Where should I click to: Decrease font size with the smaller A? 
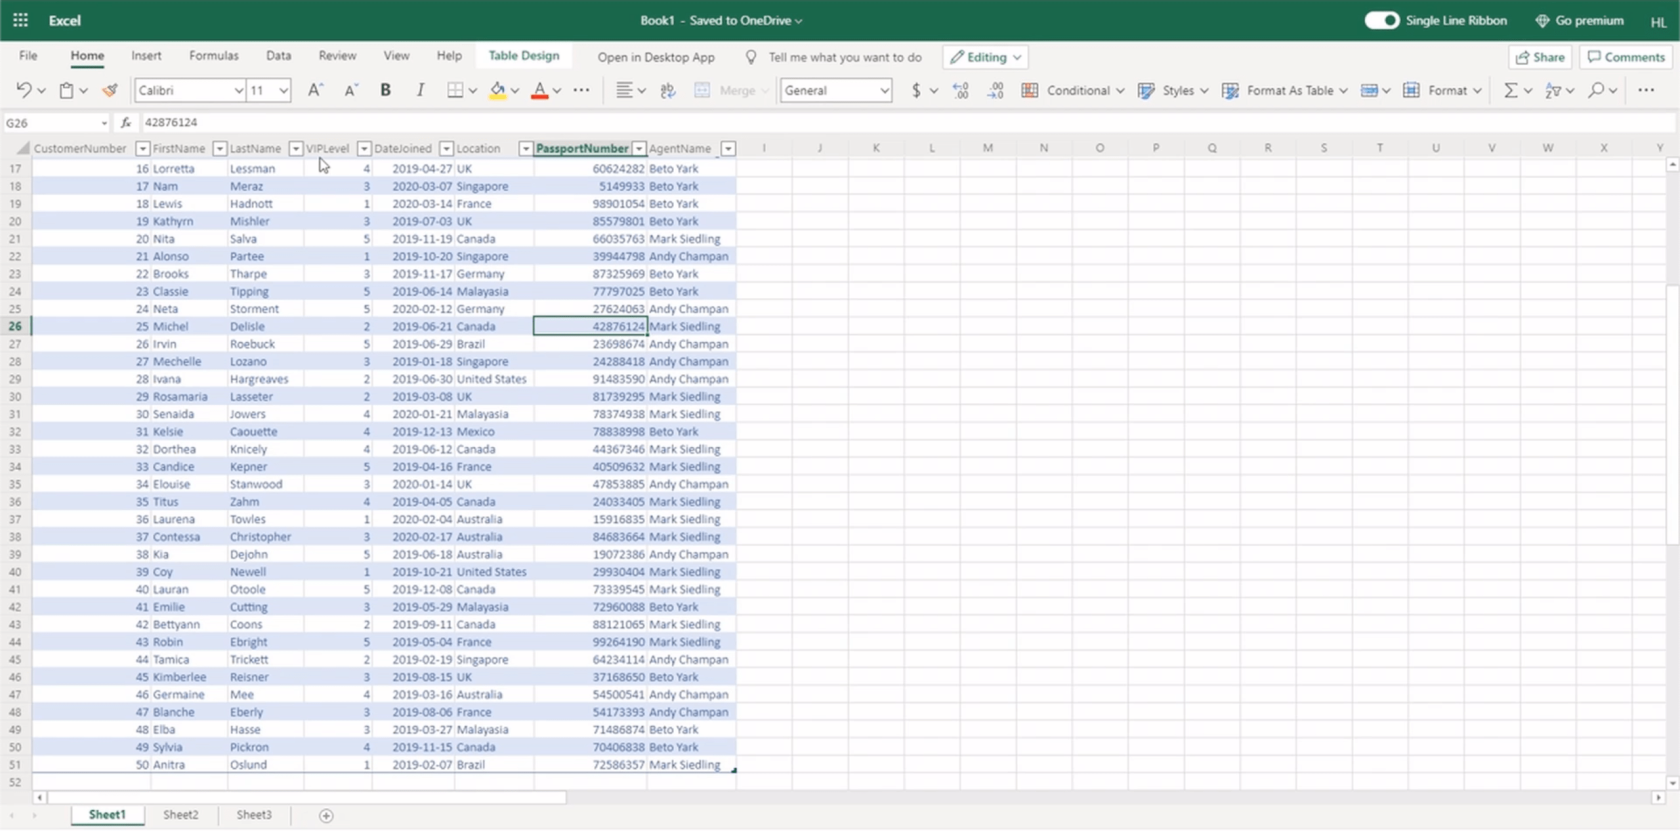pos(351,90)
